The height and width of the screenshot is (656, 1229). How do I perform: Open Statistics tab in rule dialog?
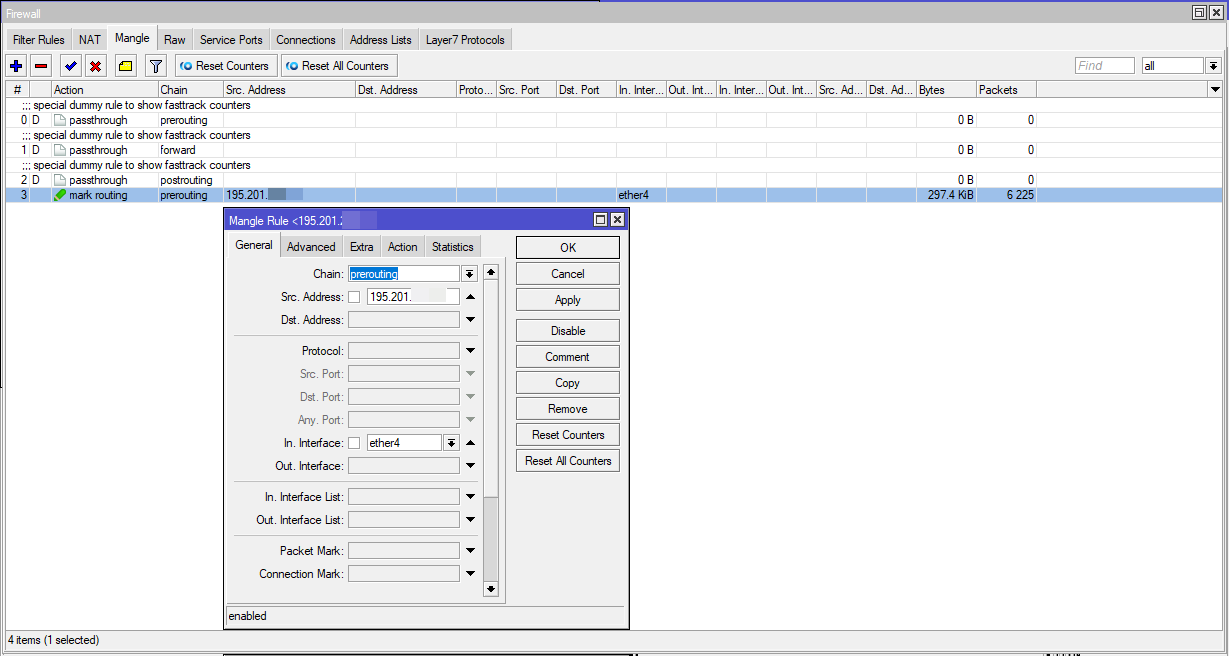453,247
